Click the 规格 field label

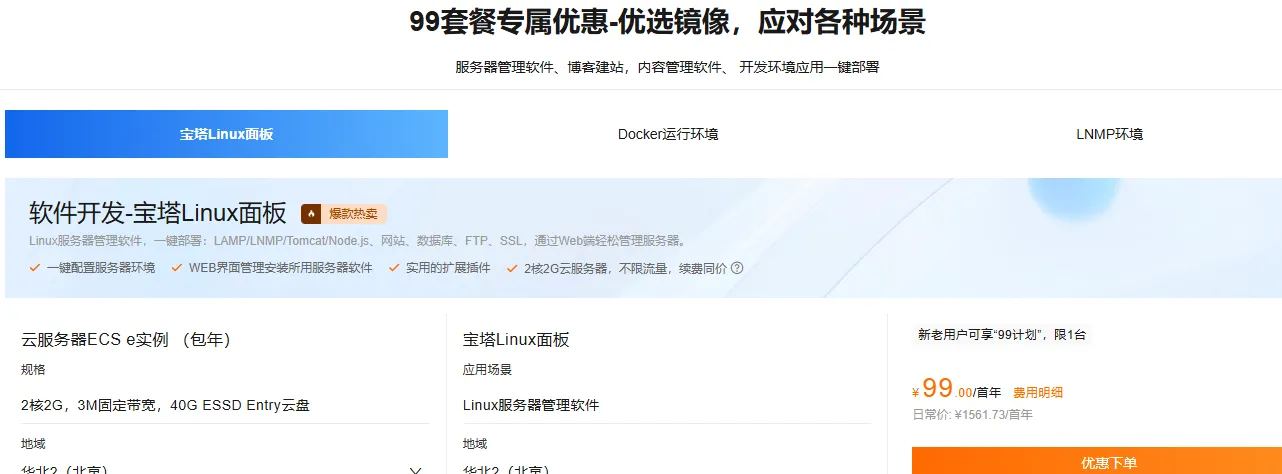(33, 369)
